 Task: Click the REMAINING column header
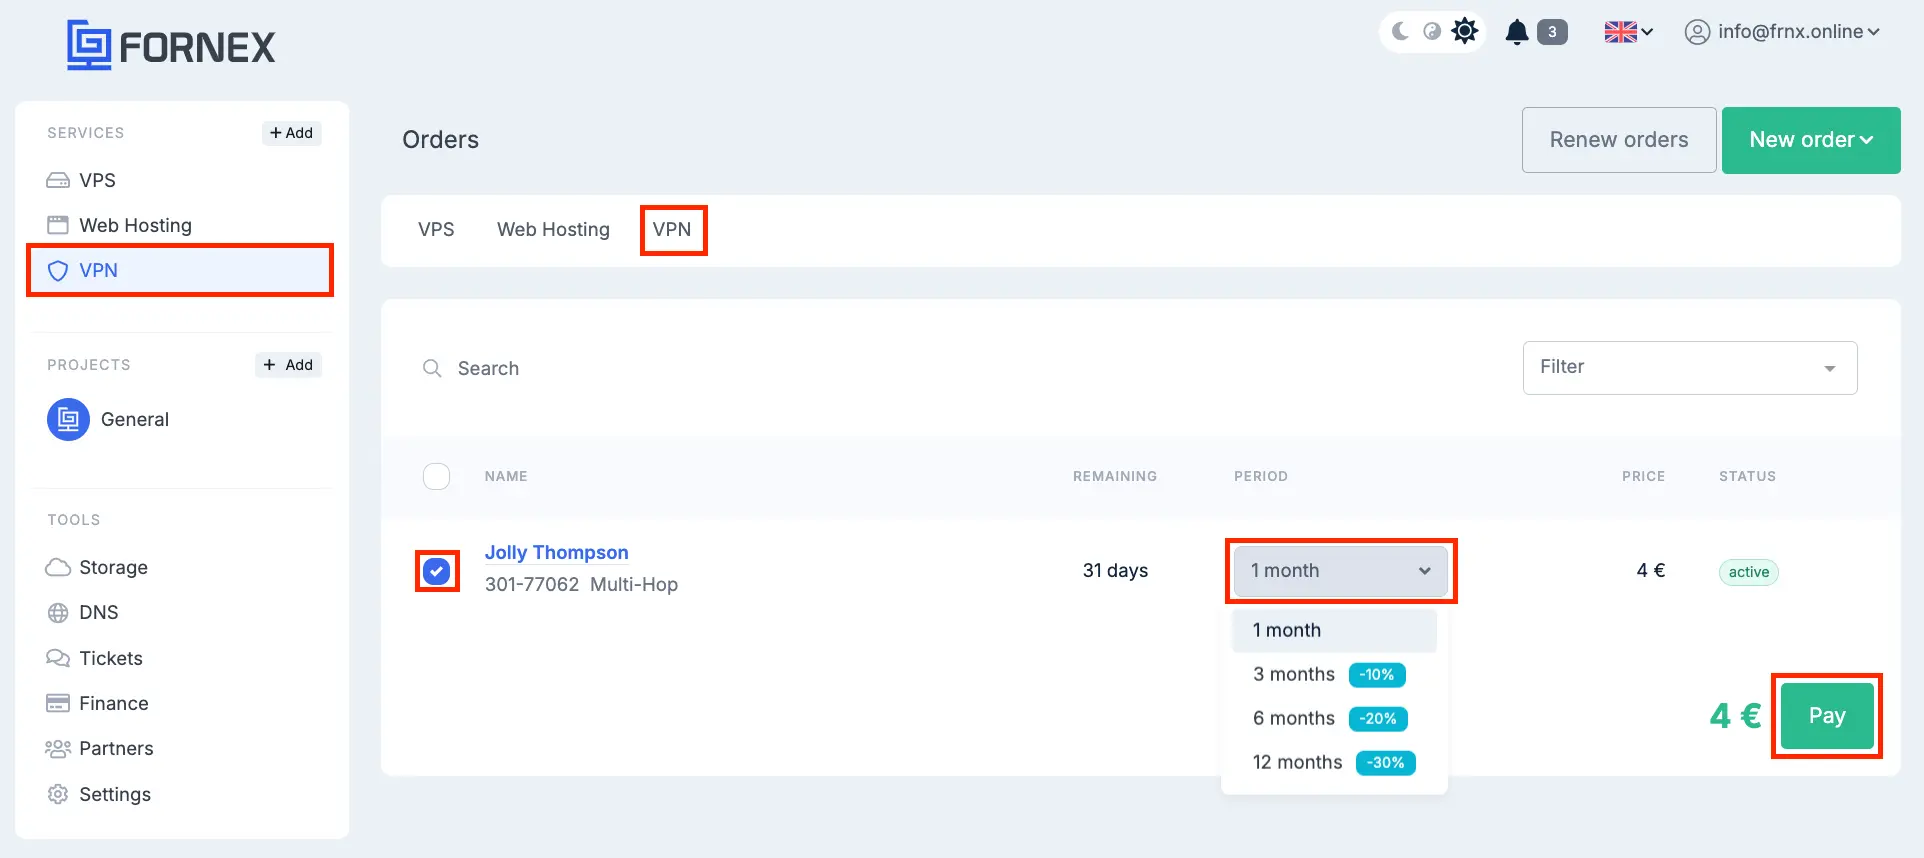1115,476
